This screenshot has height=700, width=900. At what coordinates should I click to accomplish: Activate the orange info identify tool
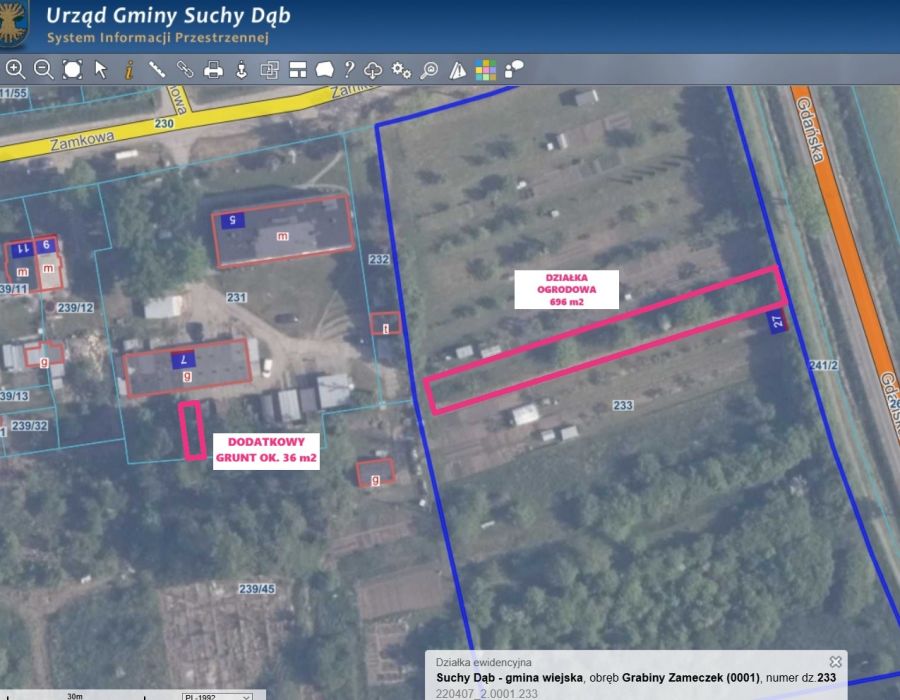coord(129,69)
